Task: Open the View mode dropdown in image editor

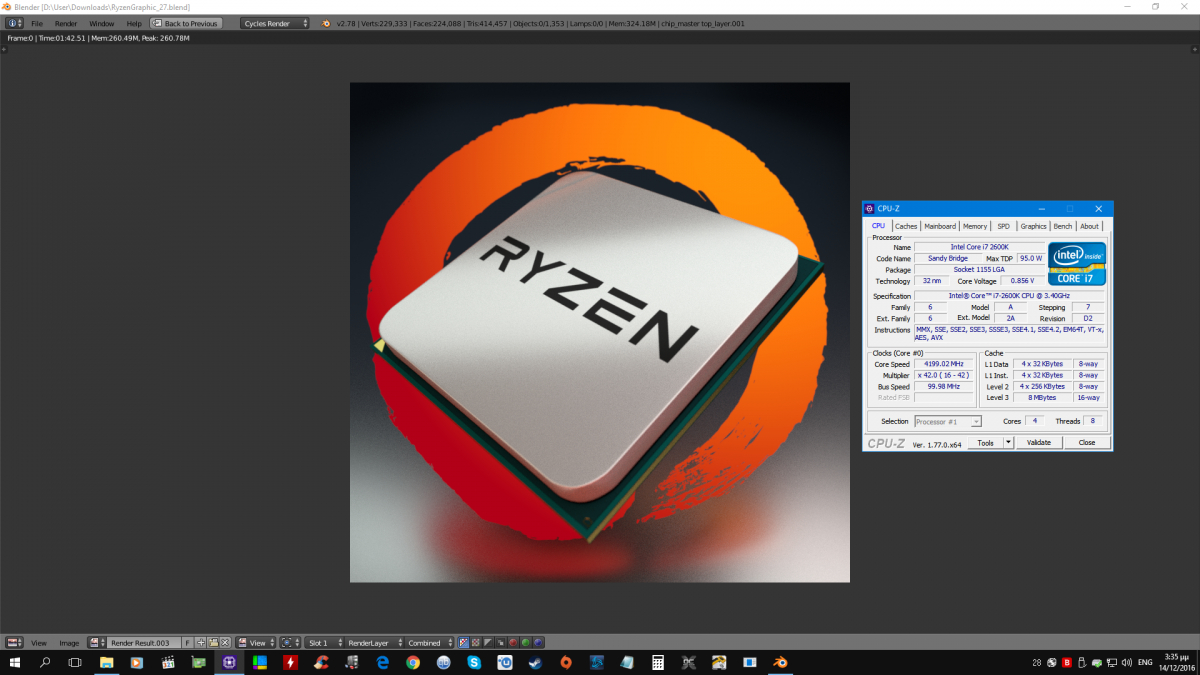Action: tap(256, 643)
